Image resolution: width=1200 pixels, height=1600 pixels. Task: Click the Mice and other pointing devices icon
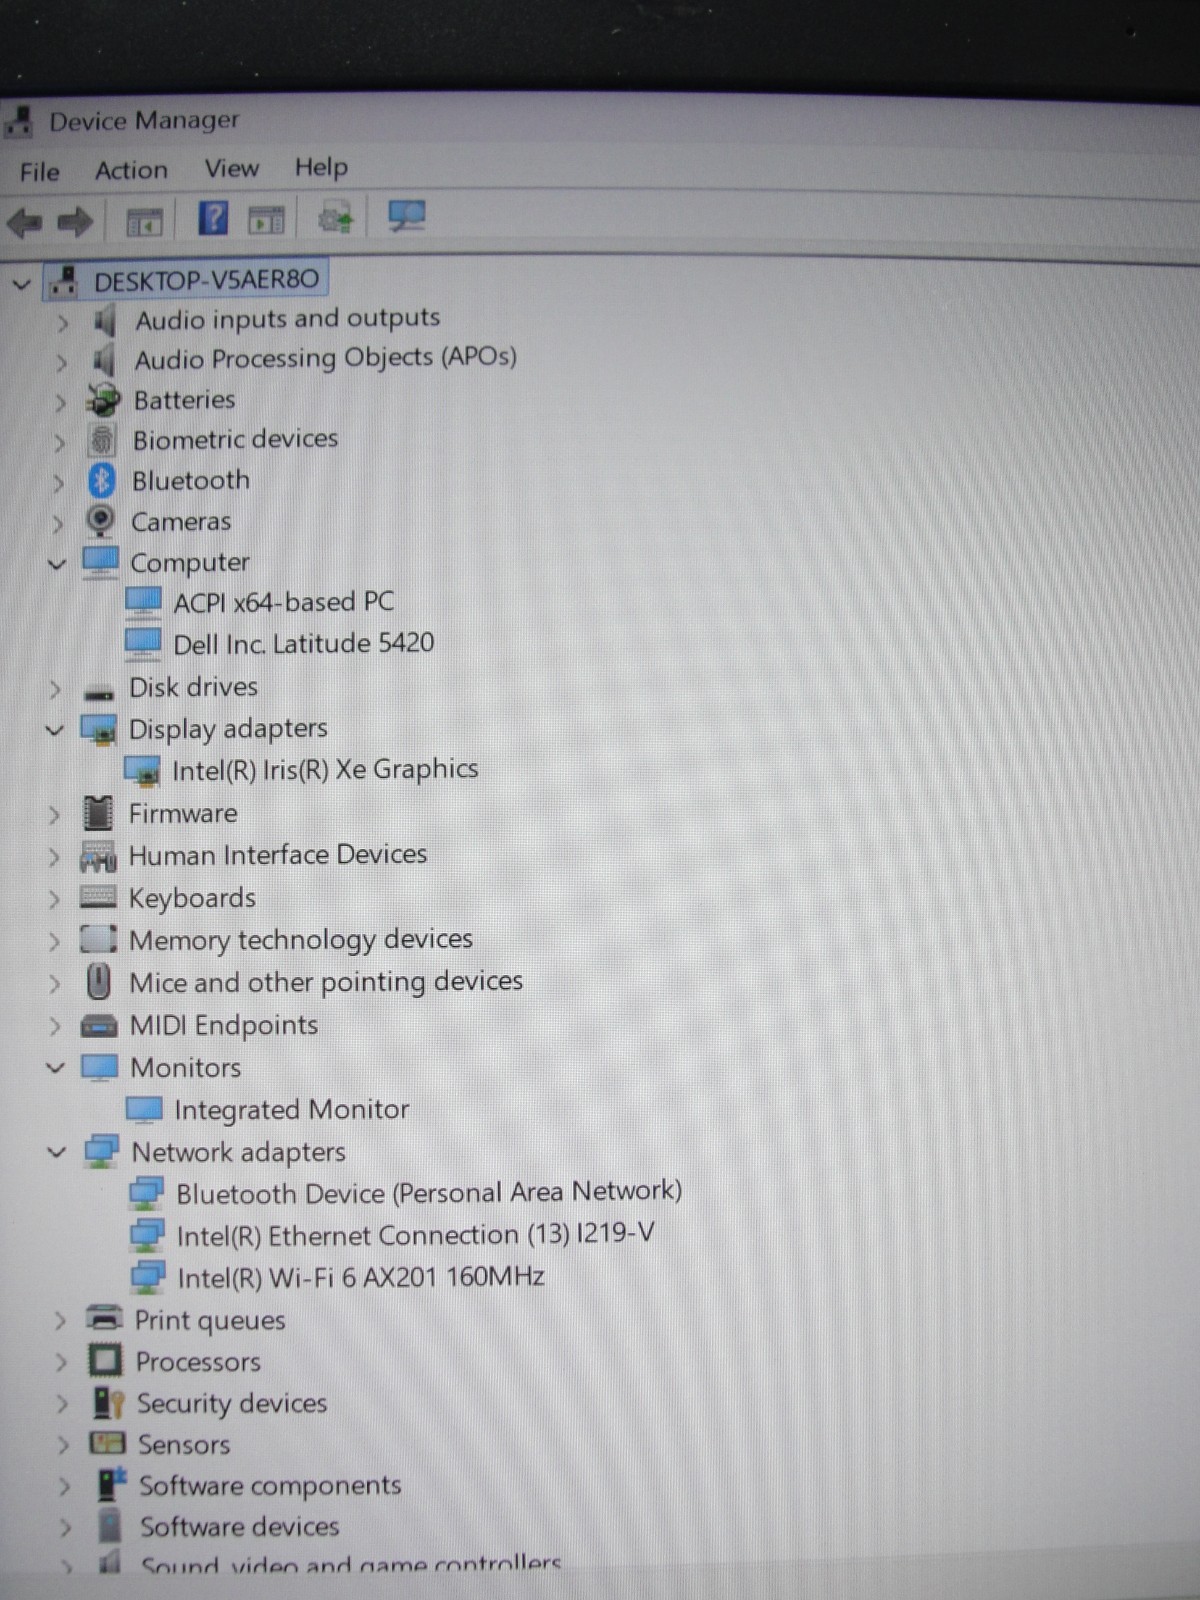coord(98,981)
